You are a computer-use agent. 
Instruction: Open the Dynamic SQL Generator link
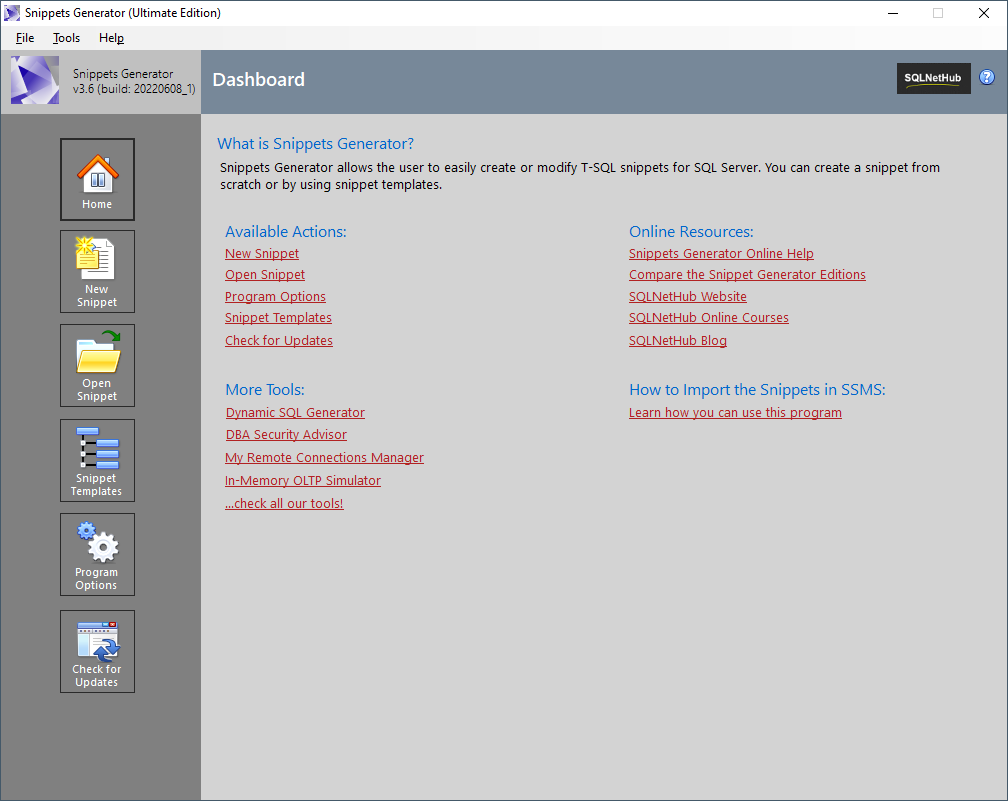[295, 413]
